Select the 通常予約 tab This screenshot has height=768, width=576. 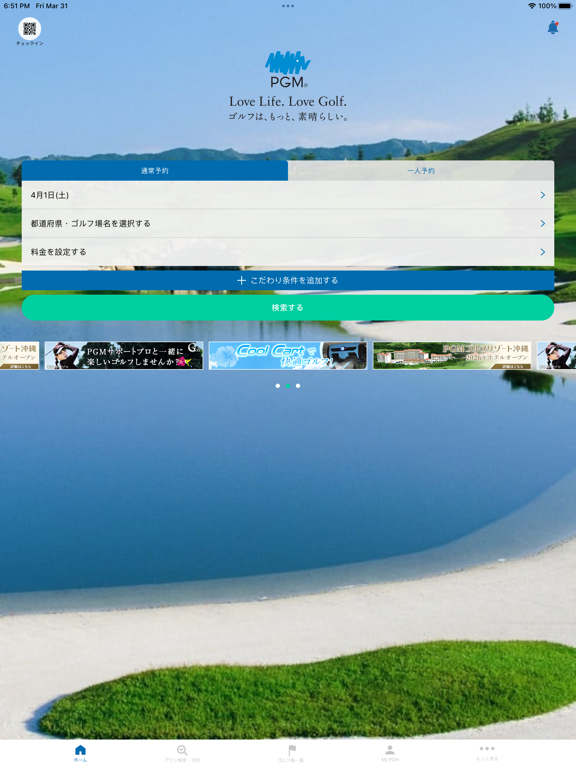pyautogui.click(x=155, y=170)
